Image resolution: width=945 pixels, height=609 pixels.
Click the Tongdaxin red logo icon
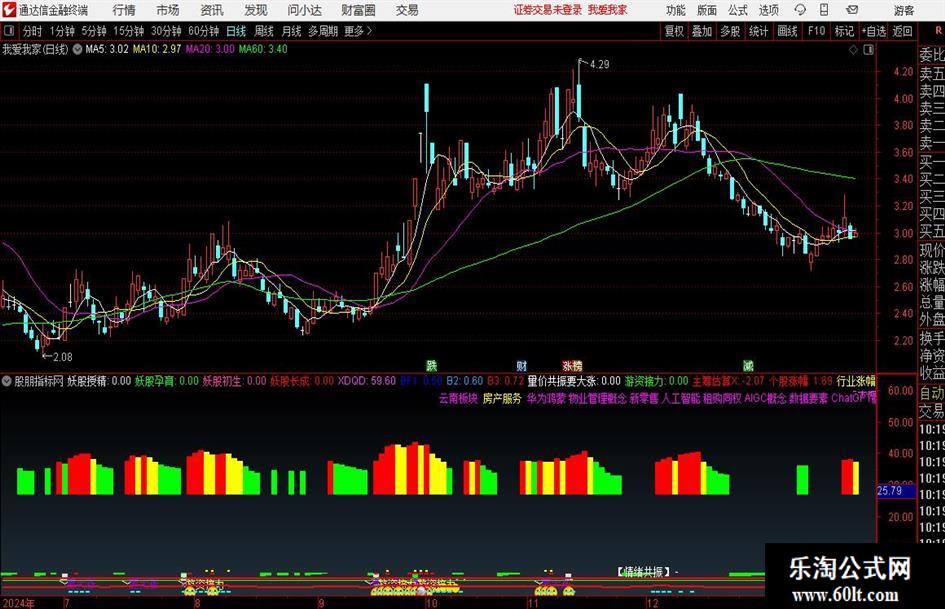point(9,10)
